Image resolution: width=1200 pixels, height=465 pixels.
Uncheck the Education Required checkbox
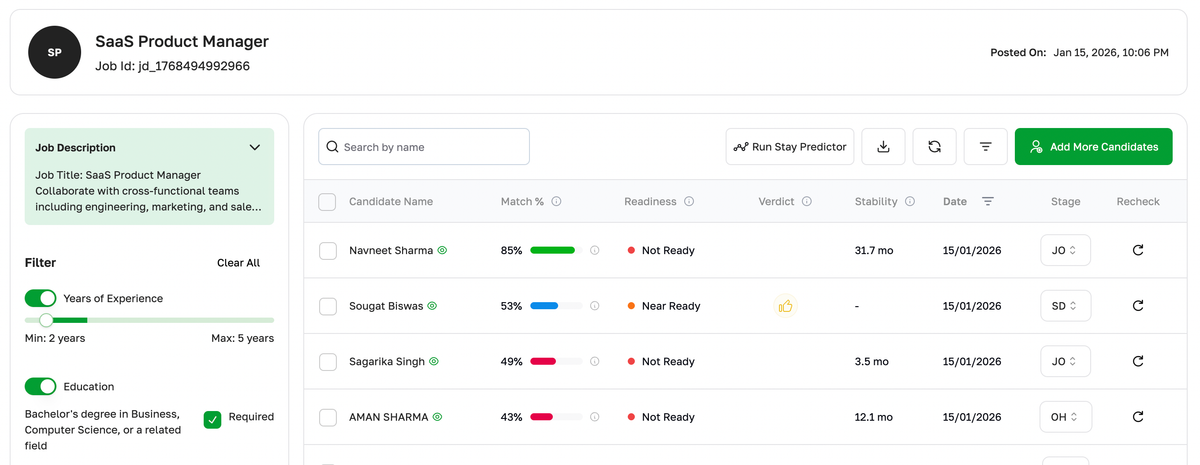(x=212, y=420)
